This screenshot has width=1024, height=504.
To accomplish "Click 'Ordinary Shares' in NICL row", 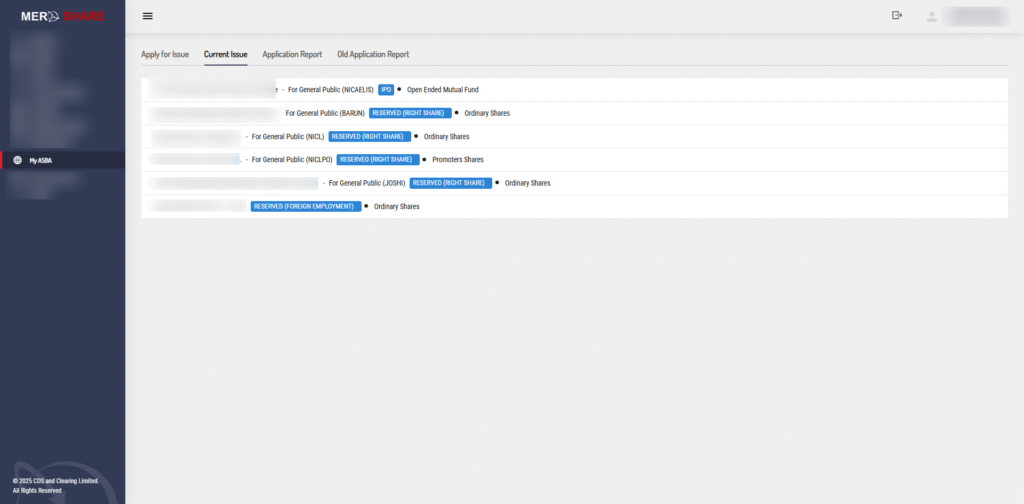I will [x=447, y=136].
